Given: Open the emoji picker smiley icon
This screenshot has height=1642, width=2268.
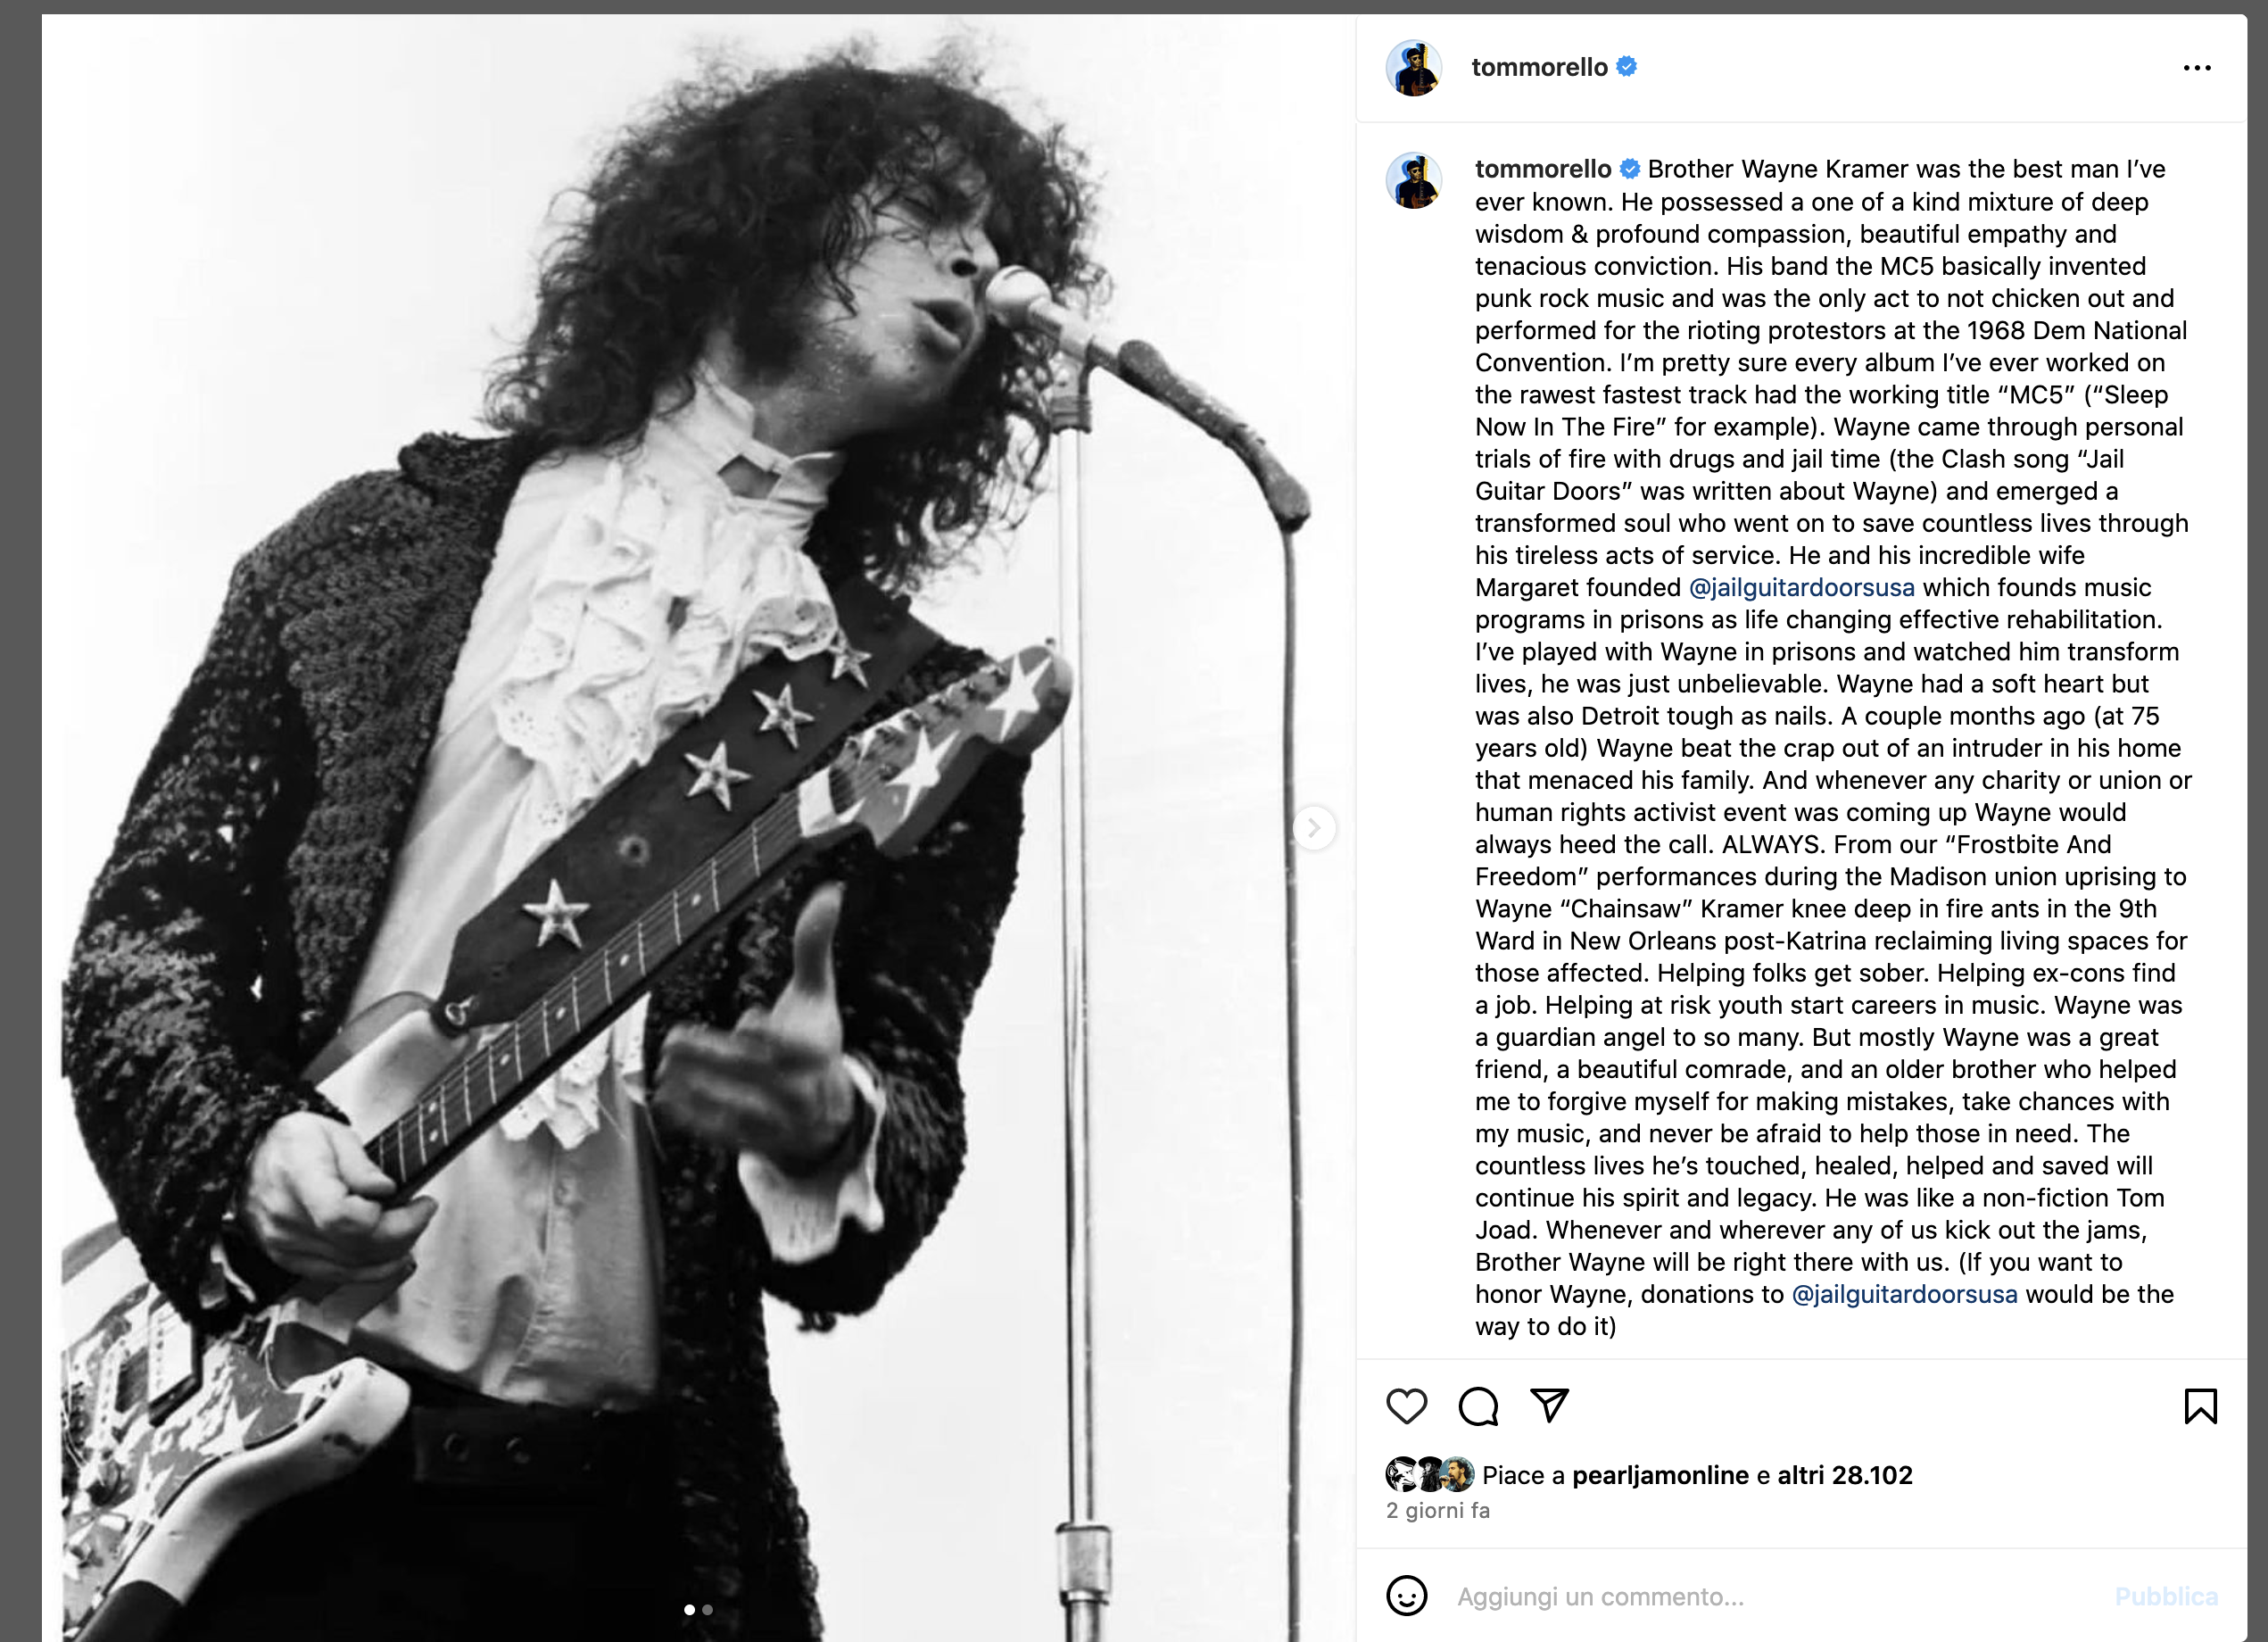Looking at the screenshot, I should (1406, 1596).
